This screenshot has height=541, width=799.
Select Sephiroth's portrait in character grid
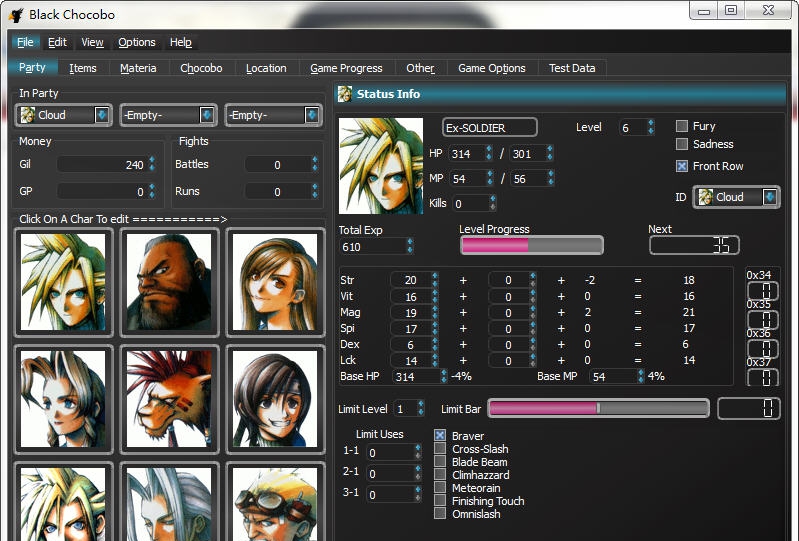[168, 502]
